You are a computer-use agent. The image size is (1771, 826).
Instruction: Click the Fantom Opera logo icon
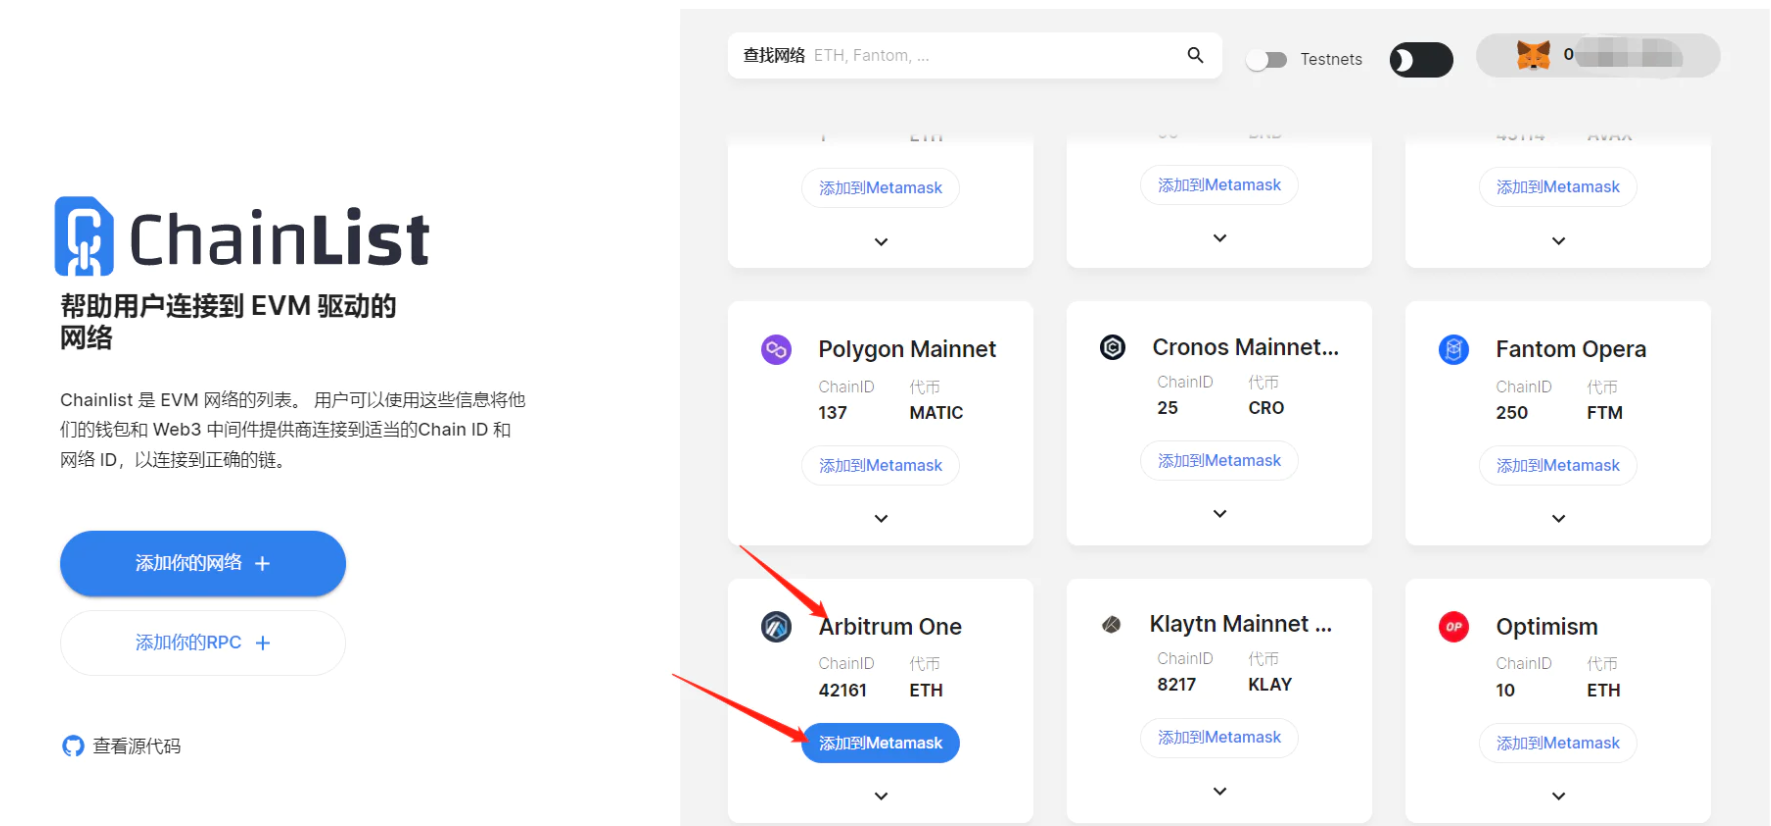[1453, 349]
